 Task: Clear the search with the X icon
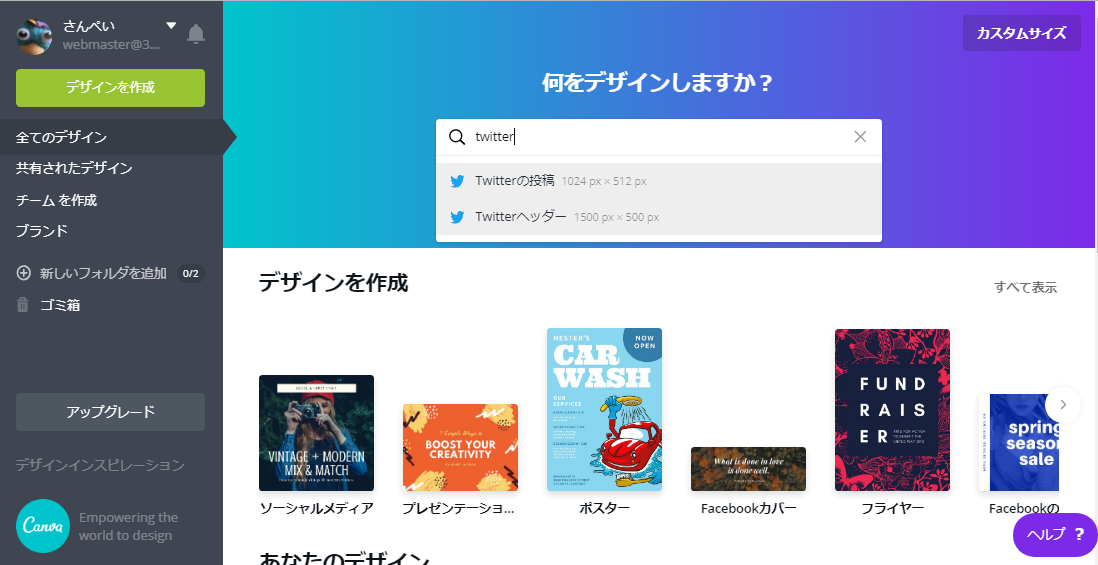coord(860,137)
